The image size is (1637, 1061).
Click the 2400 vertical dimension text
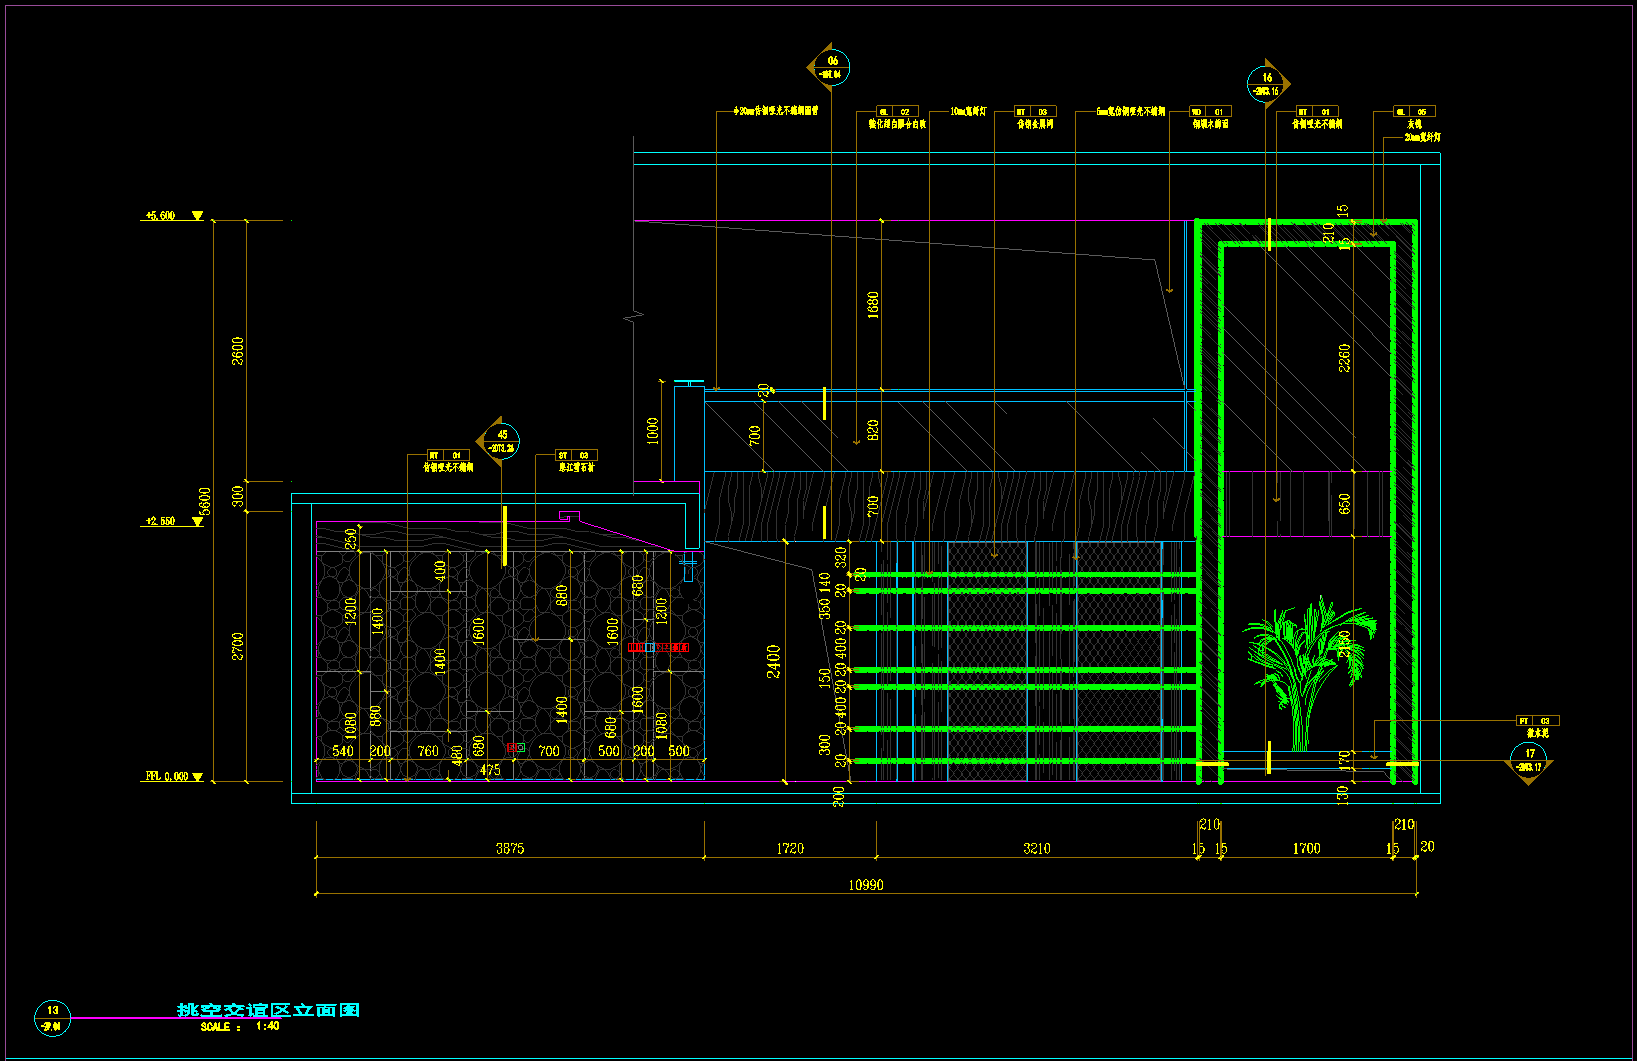tap(774, 661)
